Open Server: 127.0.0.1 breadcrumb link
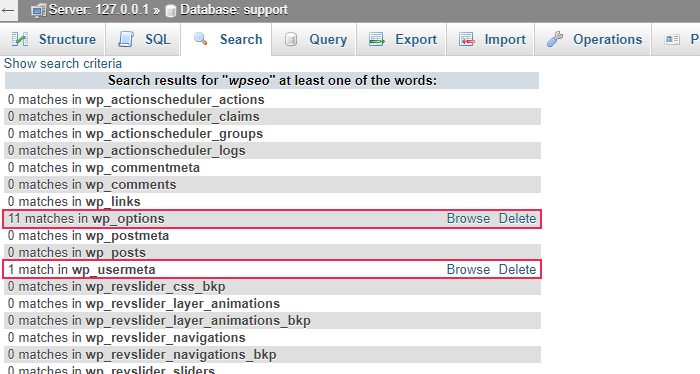Viewport: 700px width, 374px height. coord(99,10)
